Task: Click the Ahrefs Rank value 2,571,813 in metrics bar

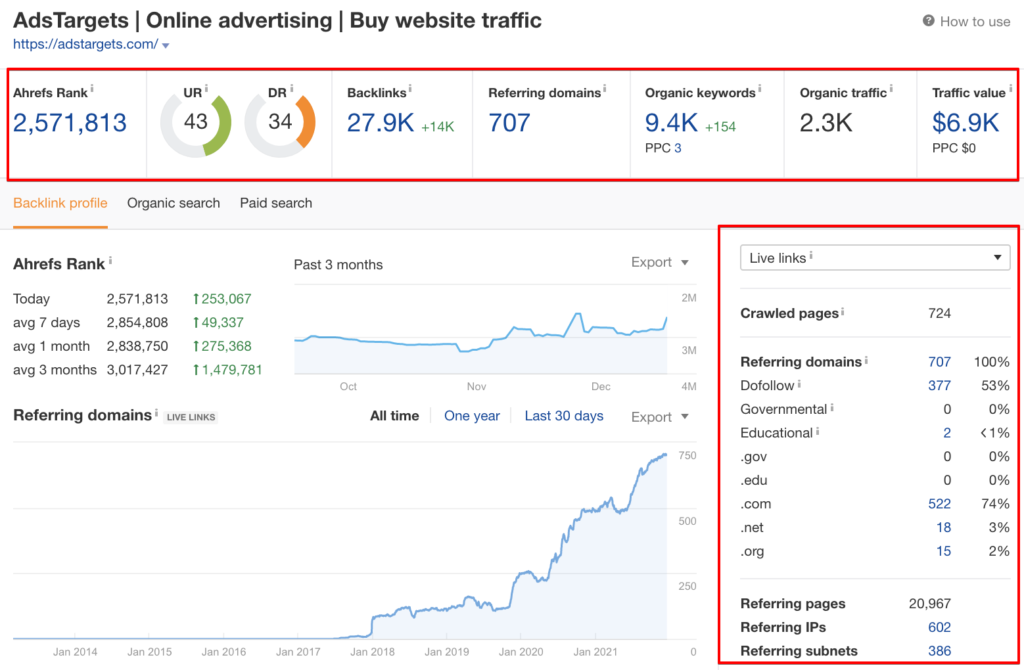Action: (70, 123)
